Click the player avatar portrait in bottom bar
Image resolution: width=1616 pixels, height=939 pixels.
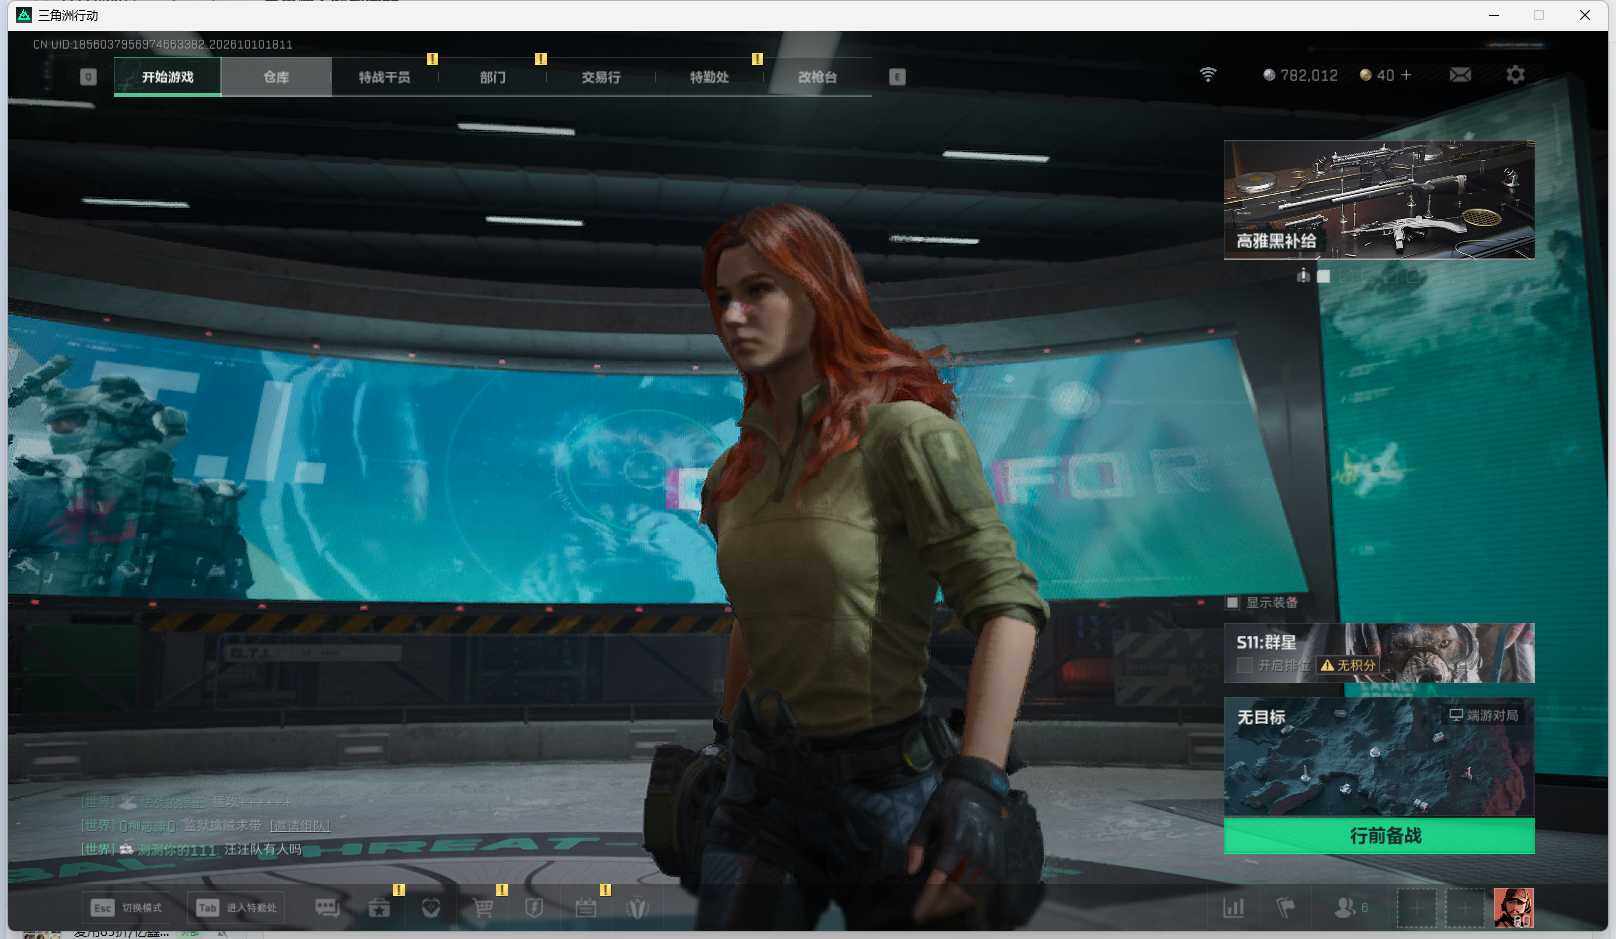pos(1514,908)
